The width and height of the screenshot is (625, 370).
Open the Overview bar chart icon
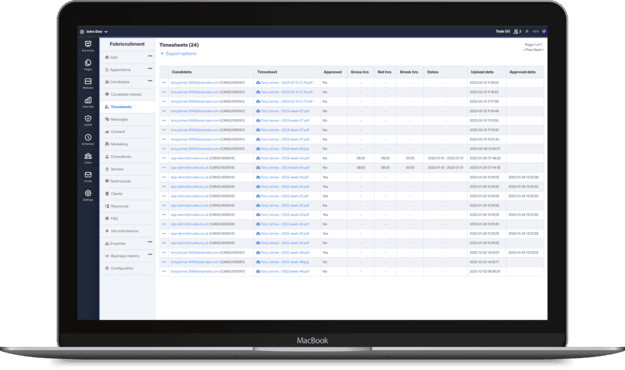(x=88, y=100)
